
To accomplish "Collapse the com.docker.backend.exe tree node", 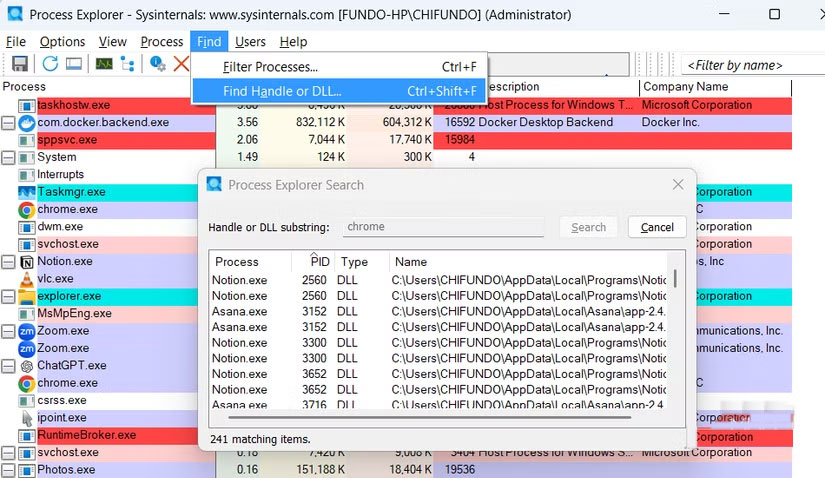I will (x=8, y=123).
